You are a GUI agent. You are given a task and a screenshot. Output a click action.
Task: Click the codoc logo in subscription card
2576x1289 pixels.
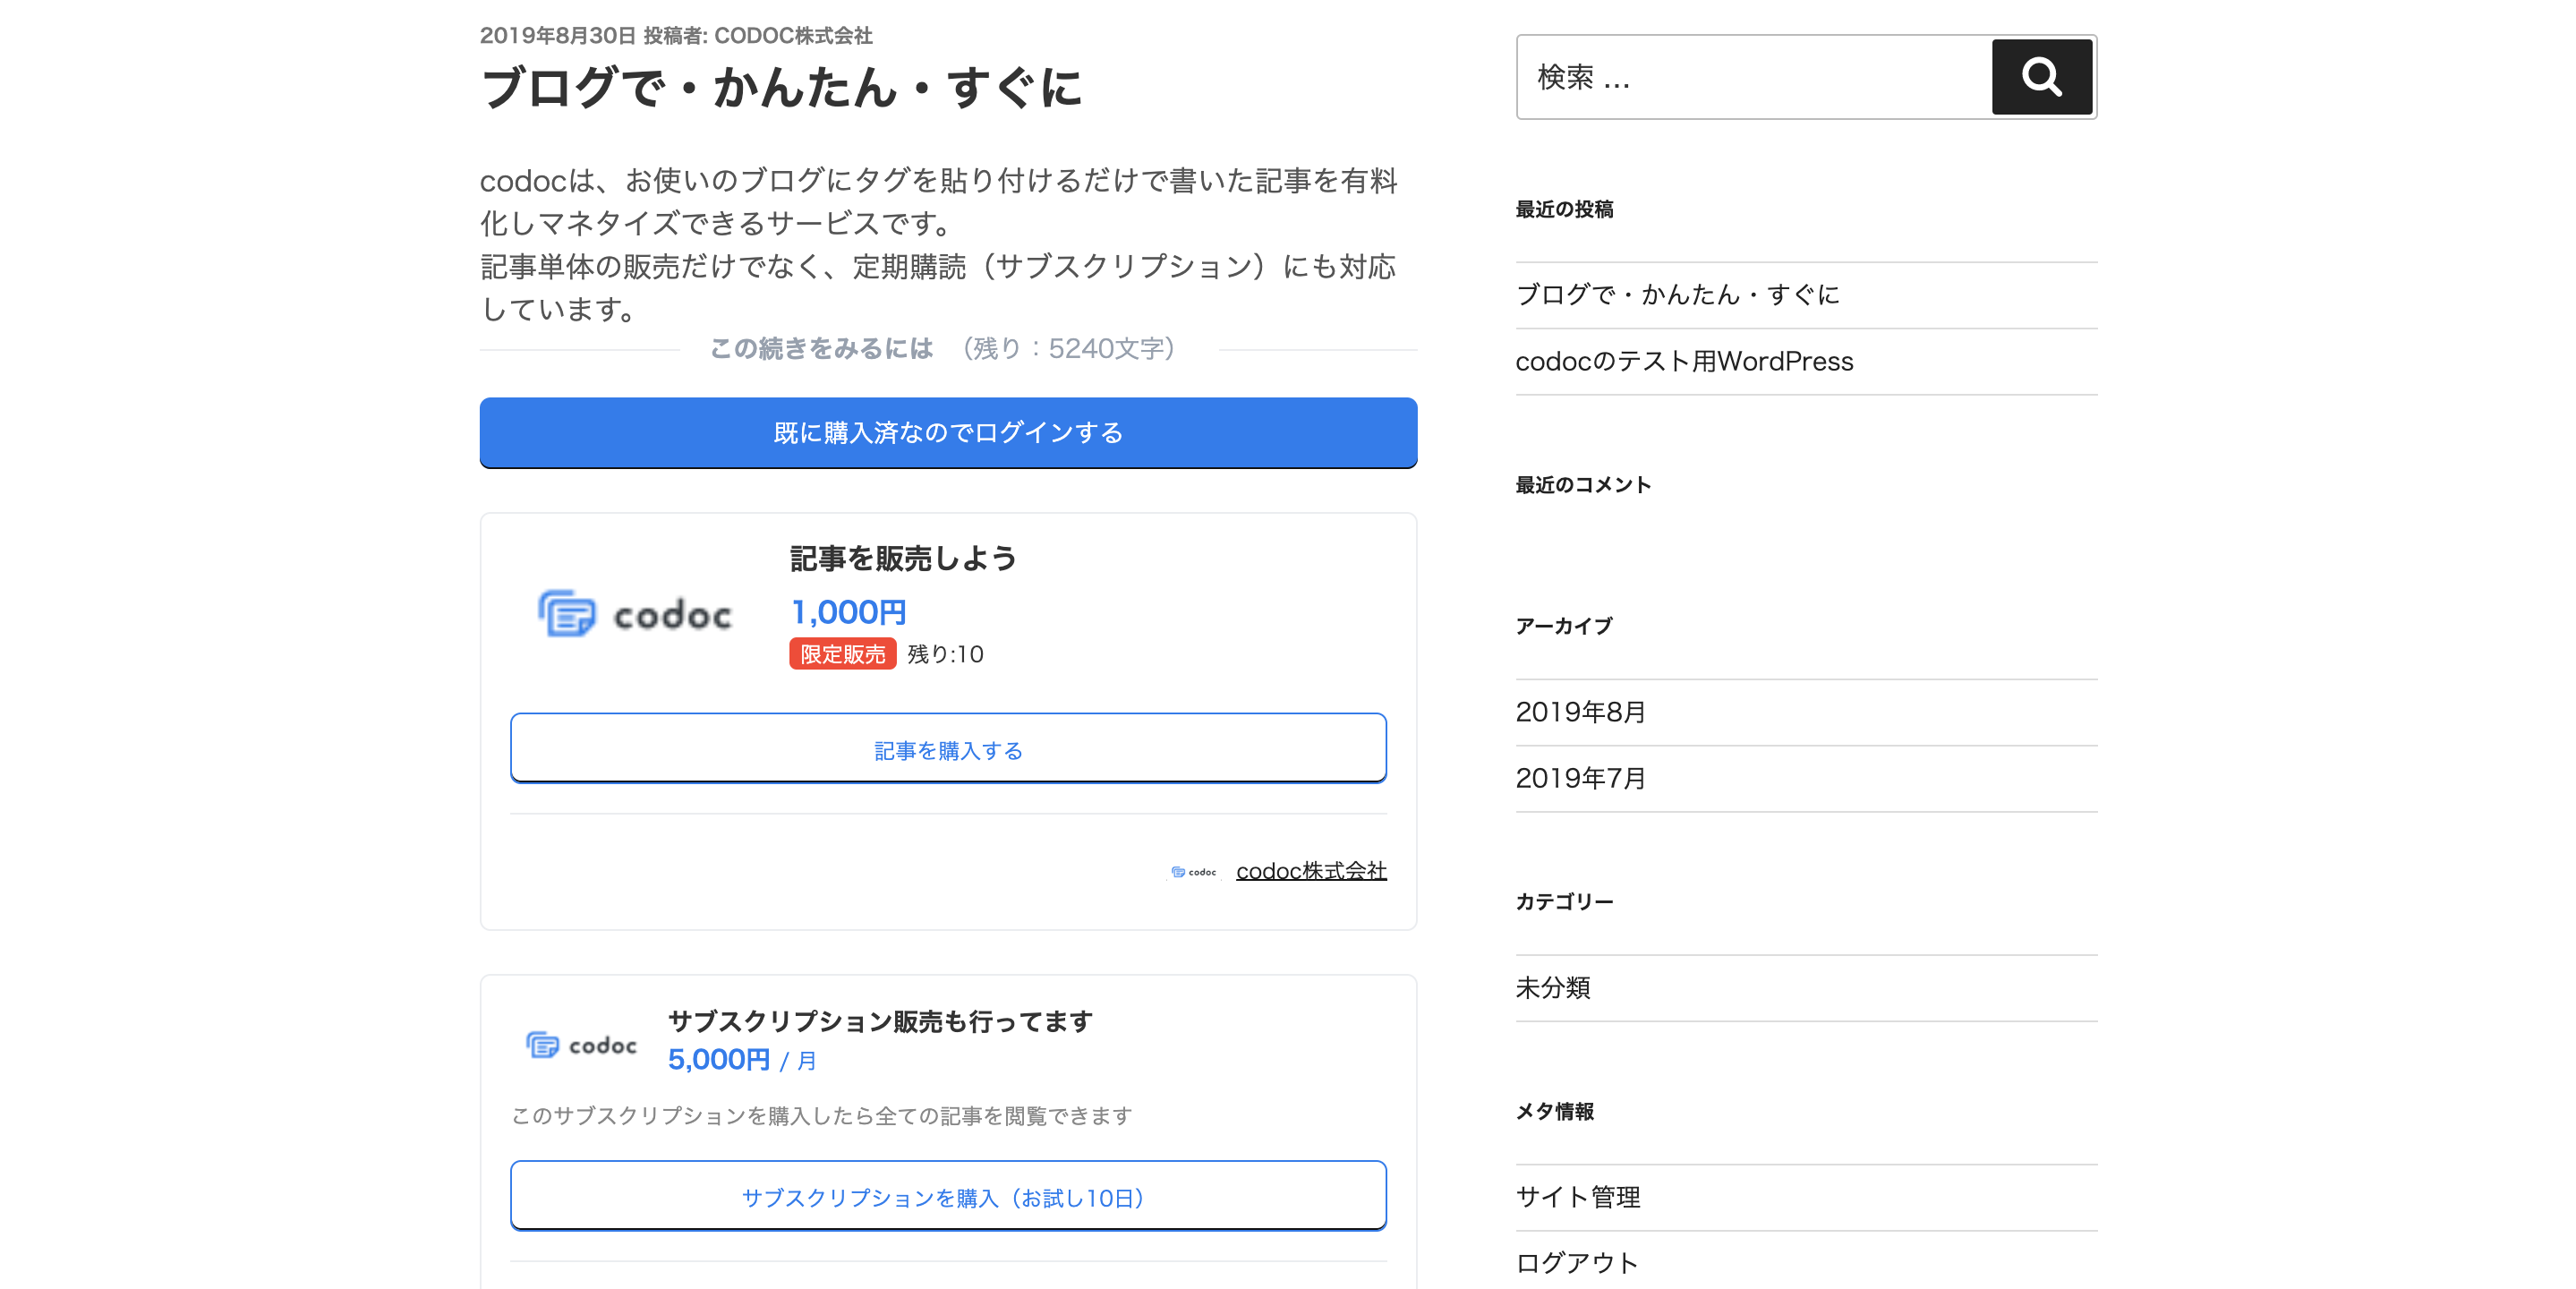coord(581,1045)
